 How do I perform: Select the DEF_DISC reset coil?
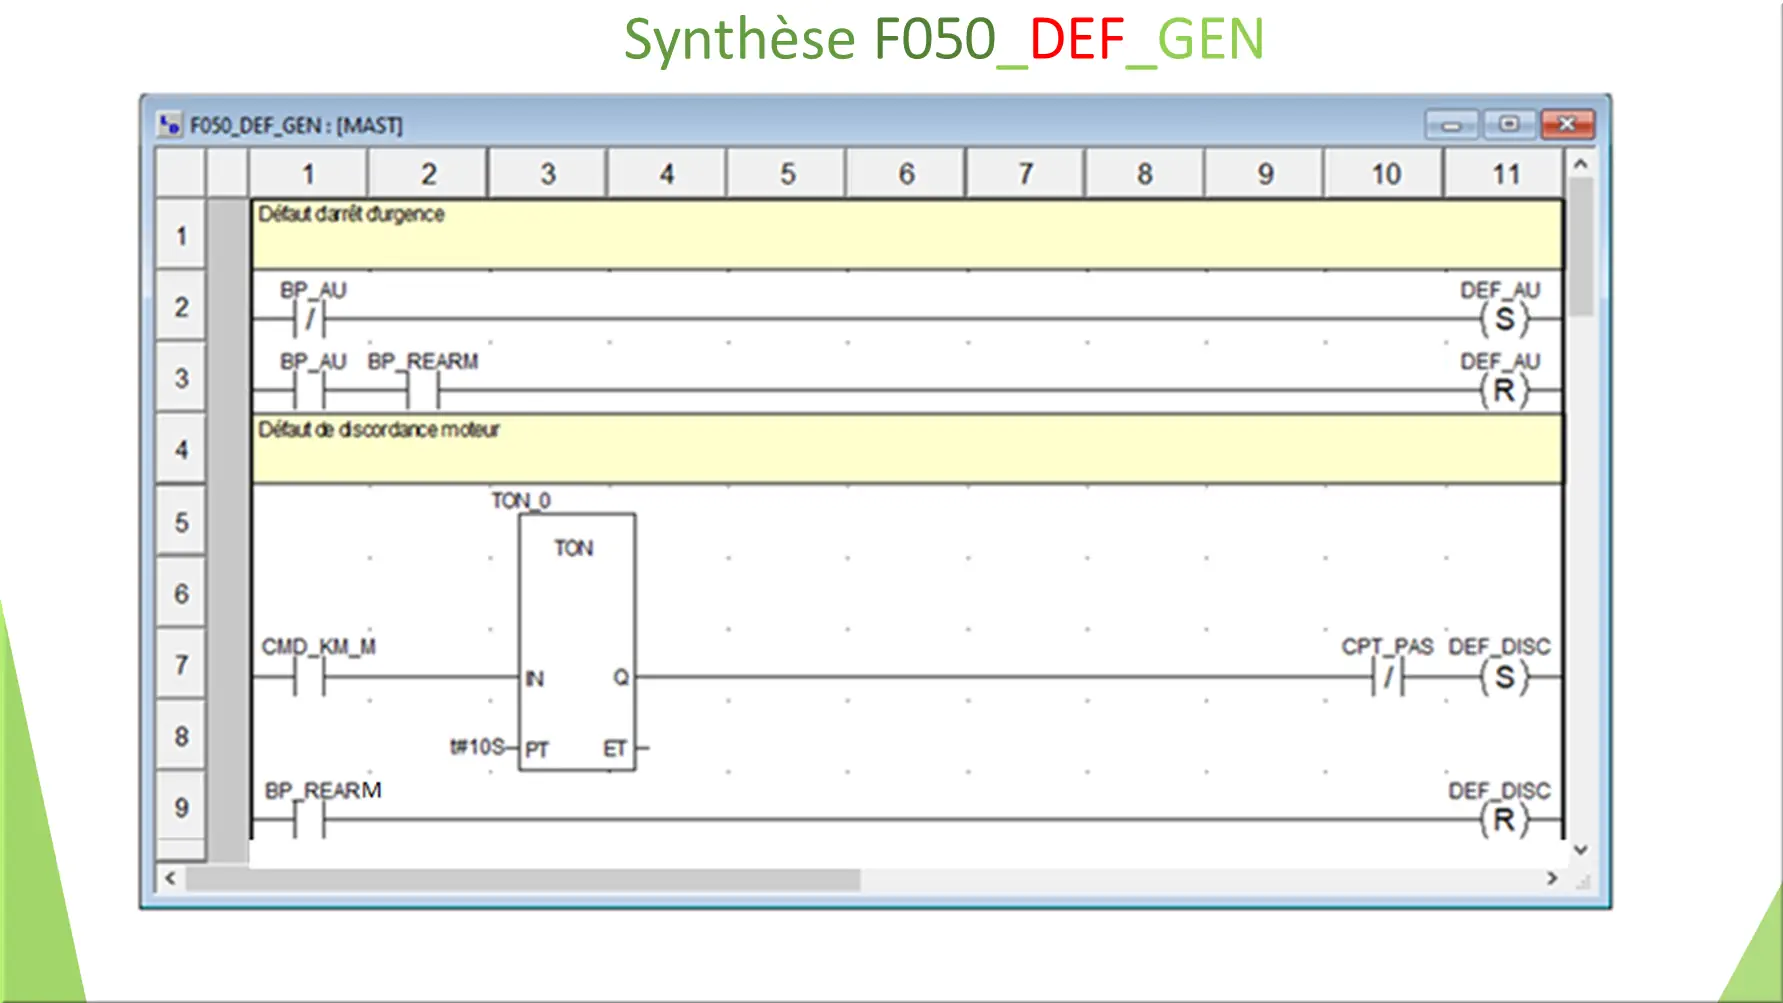pos(1505,821)
